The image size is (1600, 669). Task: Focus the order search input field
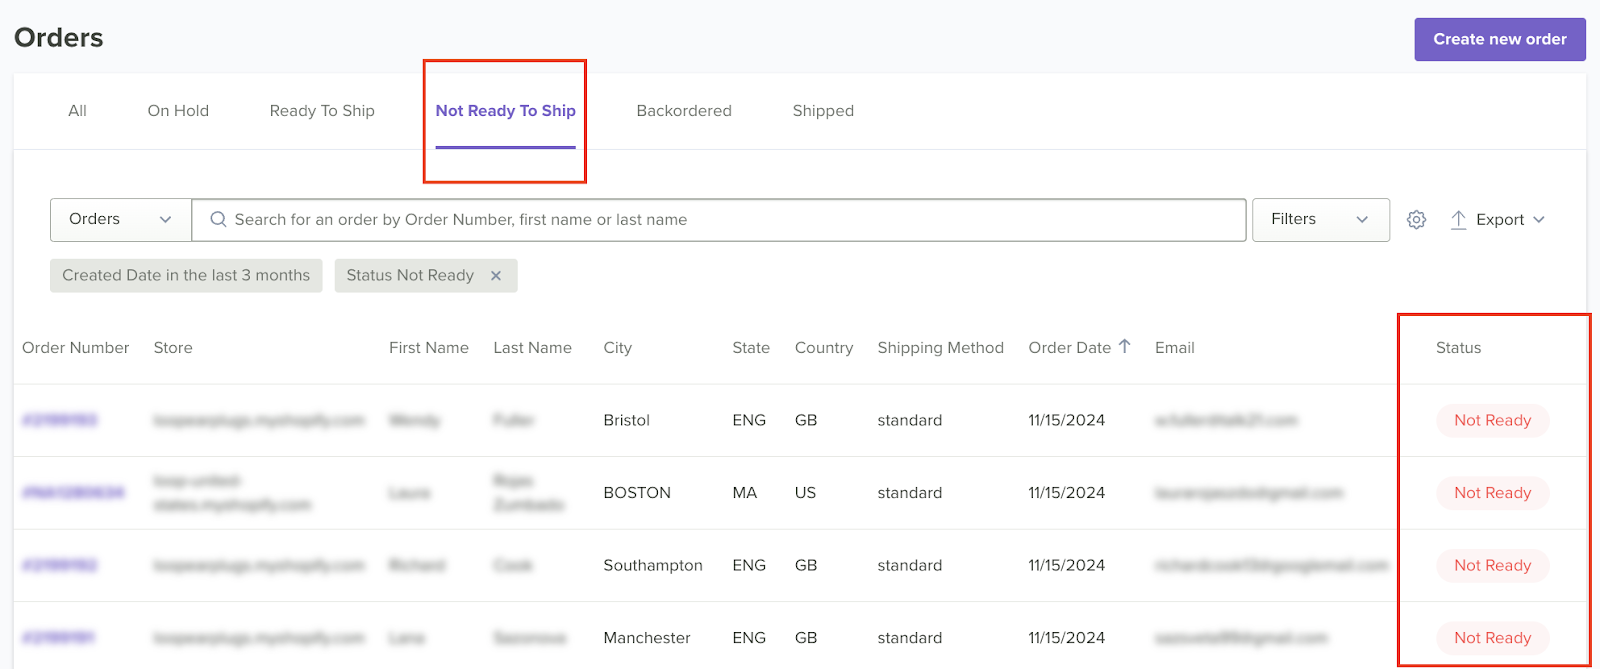(719, 220)
